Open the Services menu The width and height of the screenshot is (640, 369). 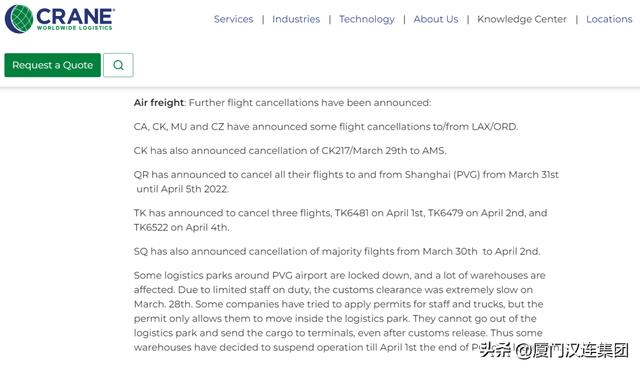coord(233,19)
